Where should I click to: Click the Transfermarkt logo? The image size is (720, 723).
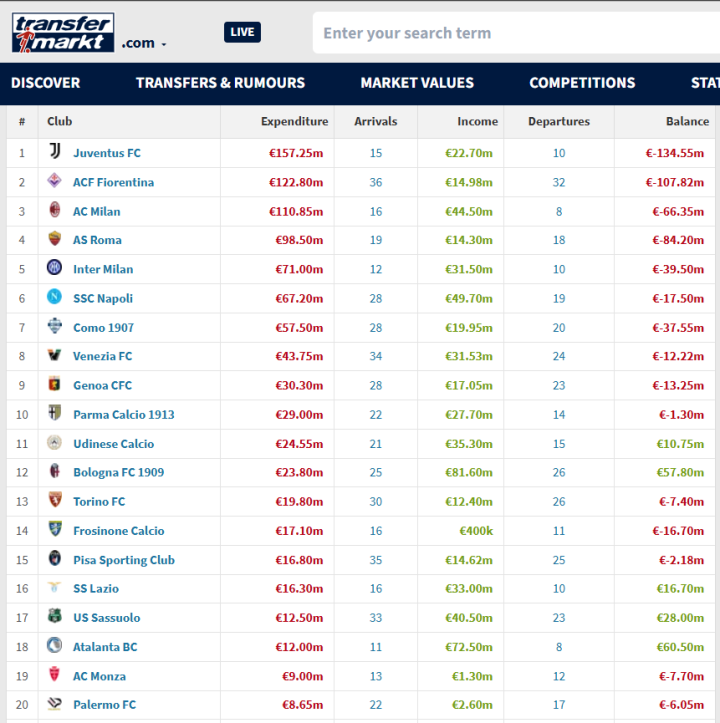63,32
